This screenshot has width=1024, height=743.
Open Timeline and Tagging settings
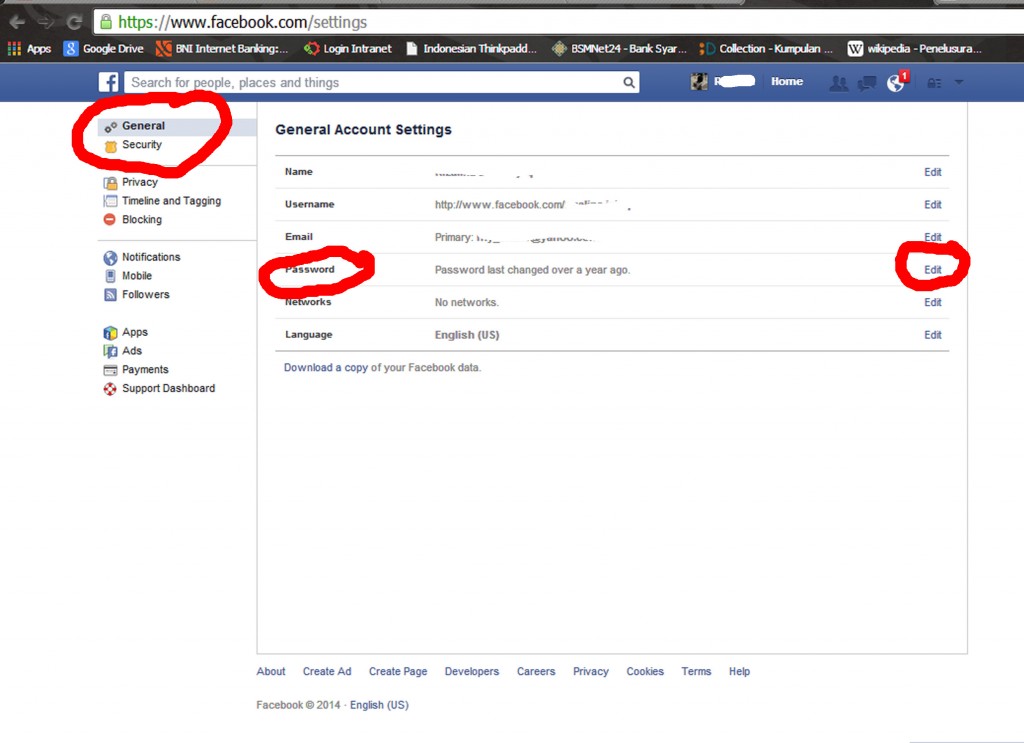click(x=171, y=201)
